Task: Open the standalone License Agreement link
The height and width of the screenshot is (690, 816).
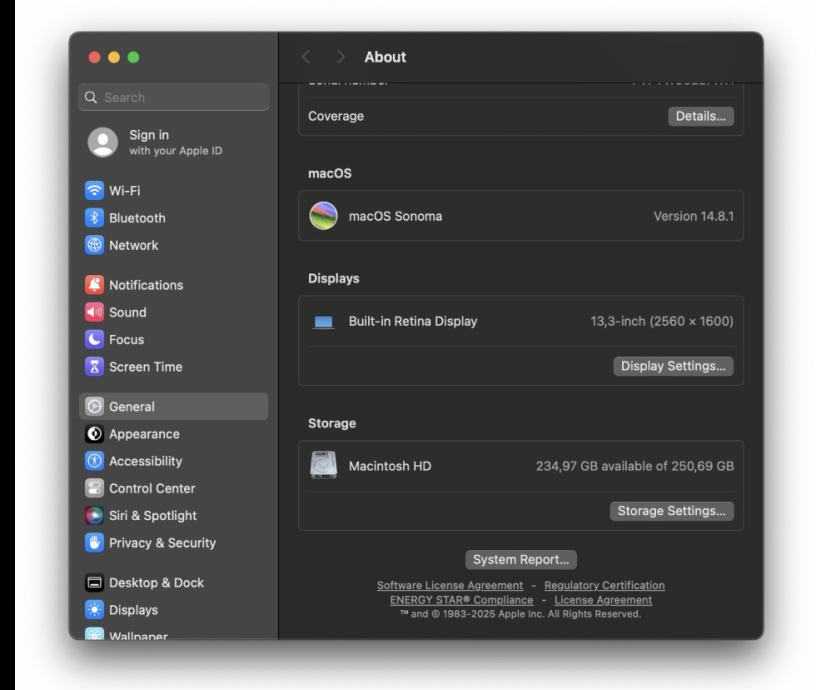Action: [x=603, y=600]
